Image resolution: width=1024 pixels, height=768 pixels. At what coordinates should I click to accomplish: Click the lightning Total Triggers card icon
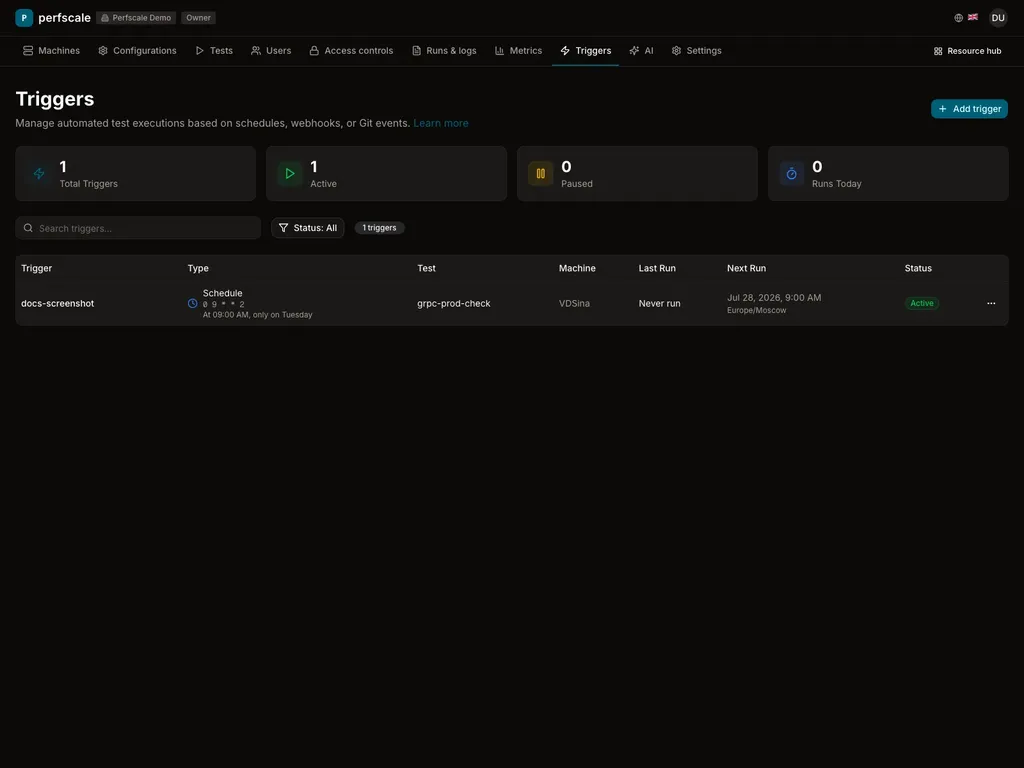39,174
